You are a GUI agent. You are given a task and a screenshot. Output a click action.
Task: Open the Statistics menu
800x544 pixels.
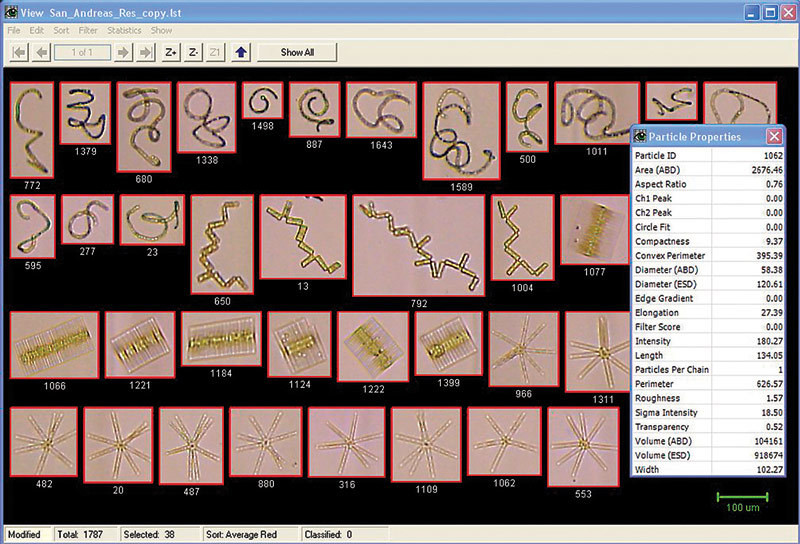(124, 31)
